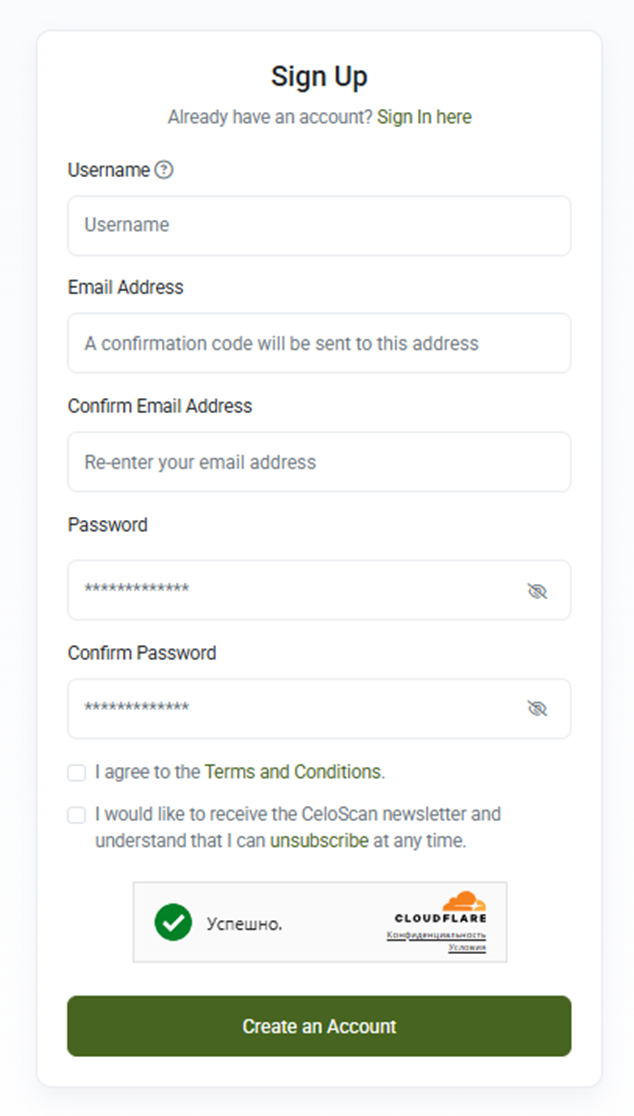Toggle visibility of the Confirm Password field
The height and width of the screenshot is (1116, 634).
coord(537,709)
